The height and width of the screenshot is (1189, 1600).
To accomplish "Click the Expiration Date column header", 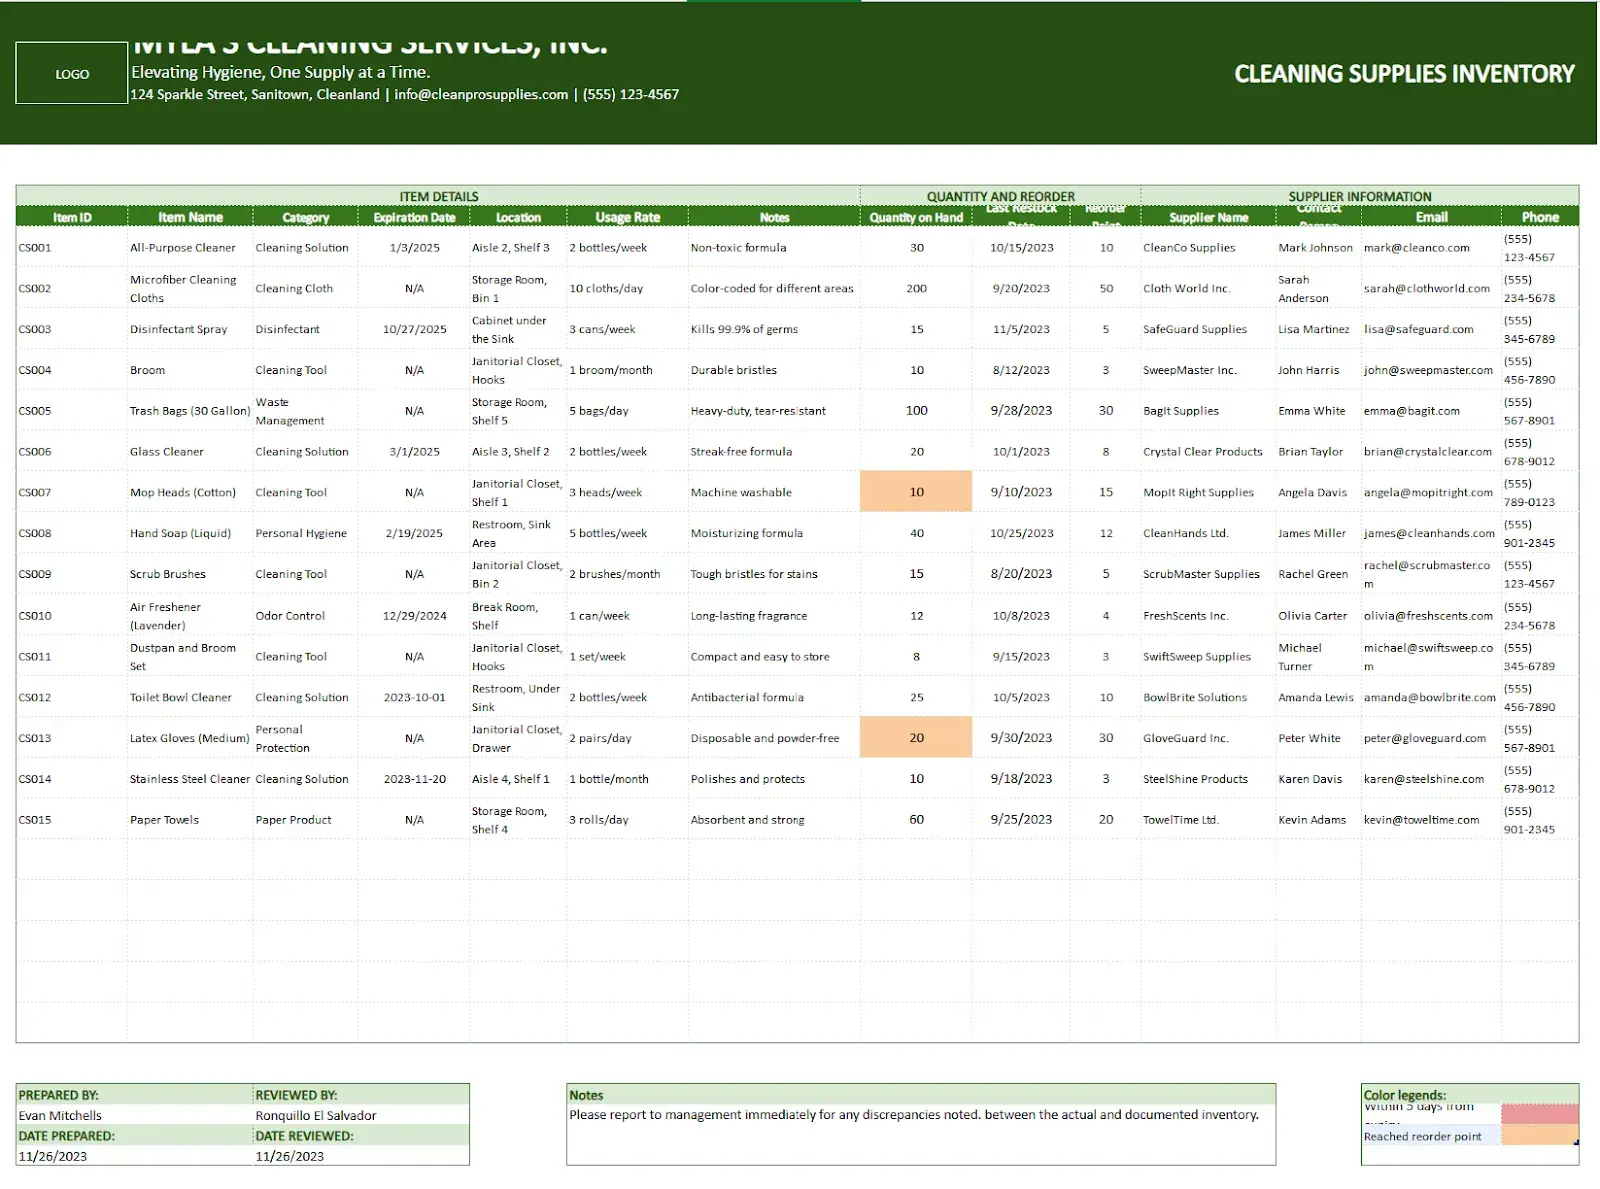I will 414,217.
